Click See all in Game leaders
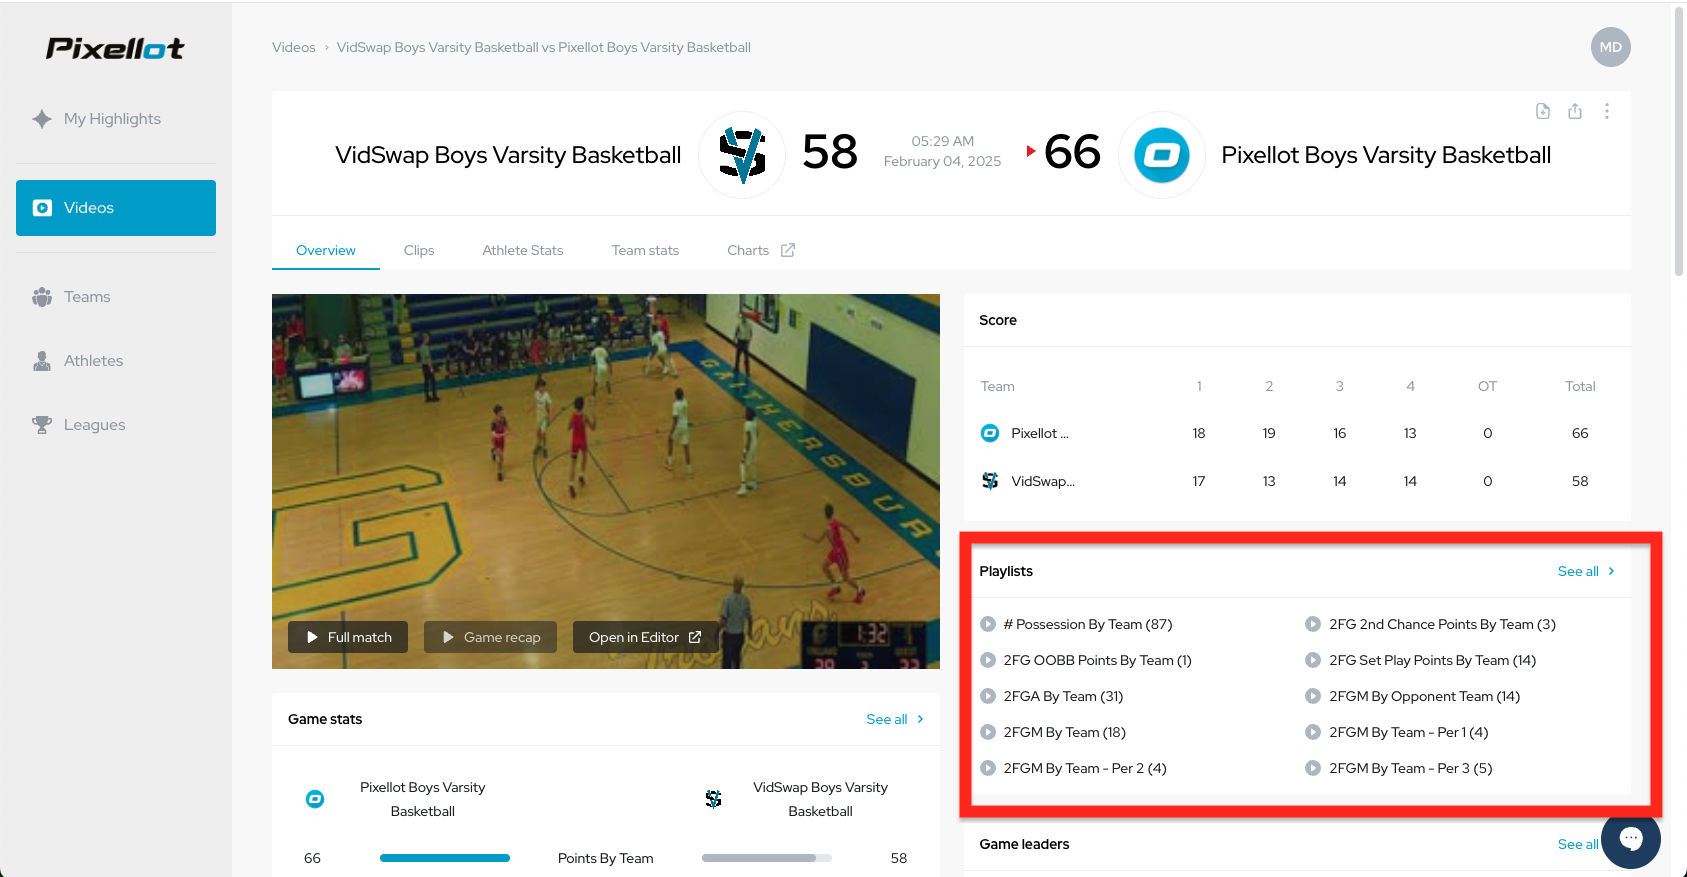 1577,844
